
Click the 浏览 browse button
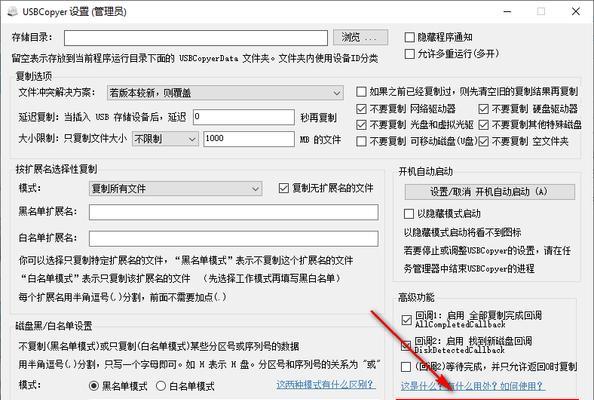tap(360, 38)
